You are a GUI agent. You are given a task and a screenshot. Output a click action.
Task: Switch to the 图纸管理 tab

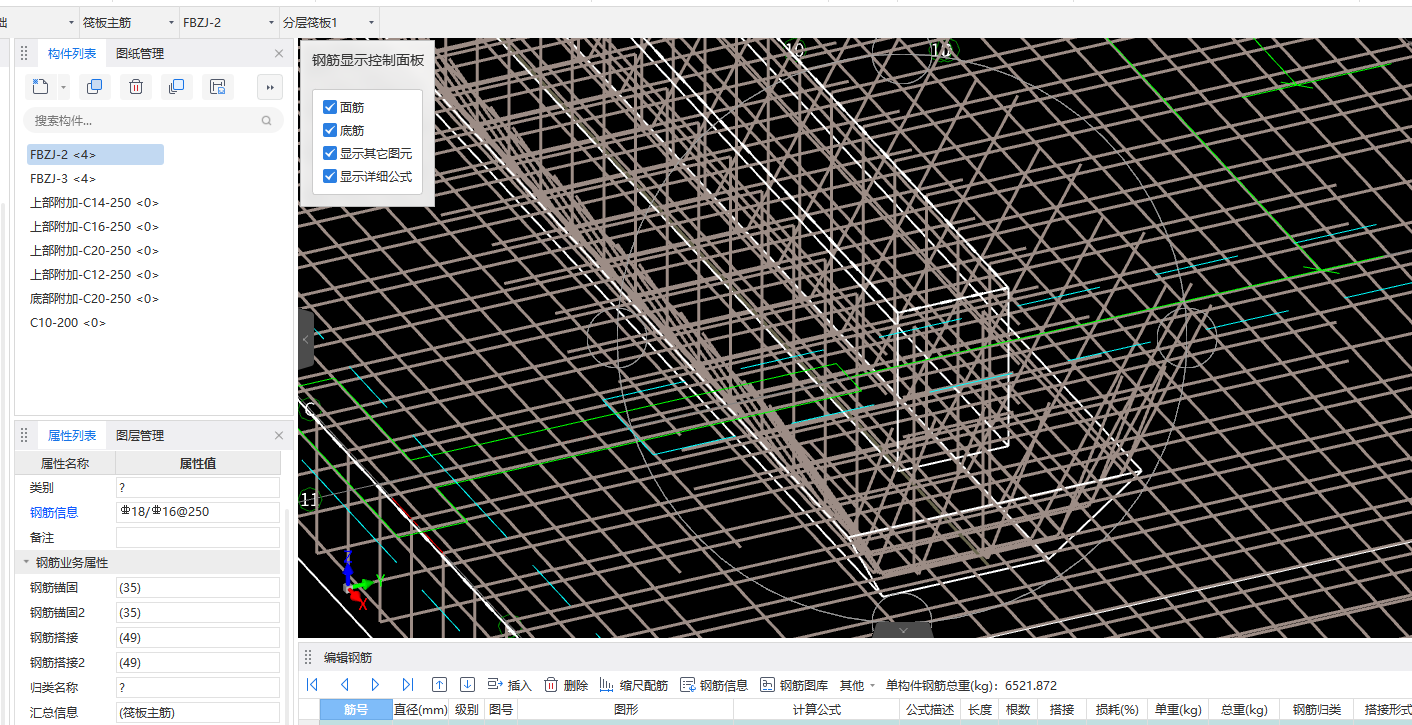pyautogui.click(x=140, y=54)
